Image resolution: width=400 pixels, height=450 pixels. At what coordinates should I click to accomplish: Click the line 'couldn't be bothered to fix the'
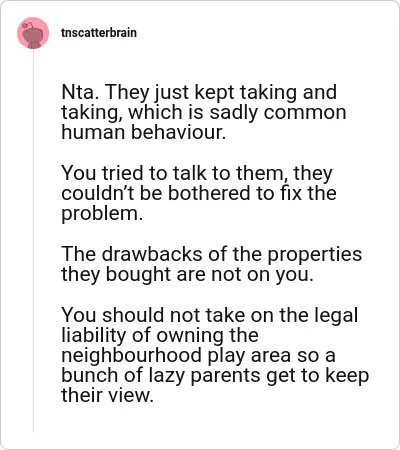click(199, 193)
